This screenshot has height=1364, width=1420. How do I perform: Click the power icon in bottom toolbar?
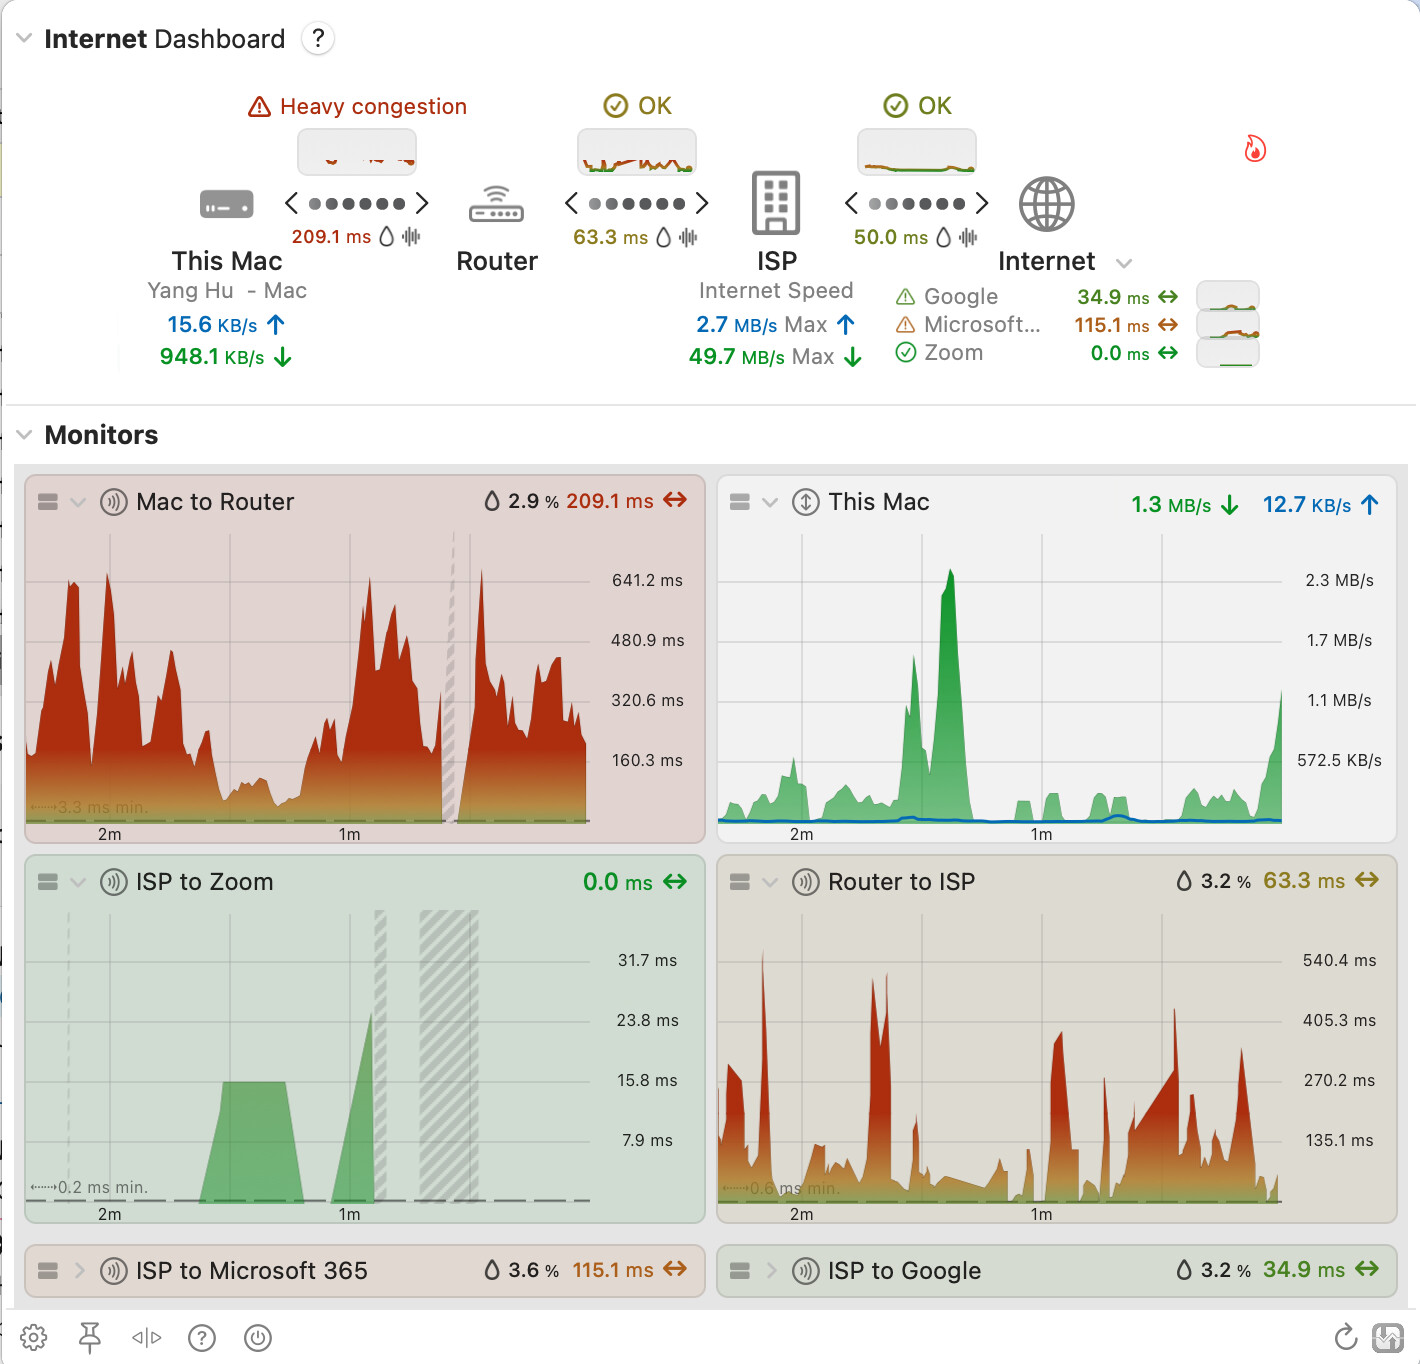[258, 1337]
